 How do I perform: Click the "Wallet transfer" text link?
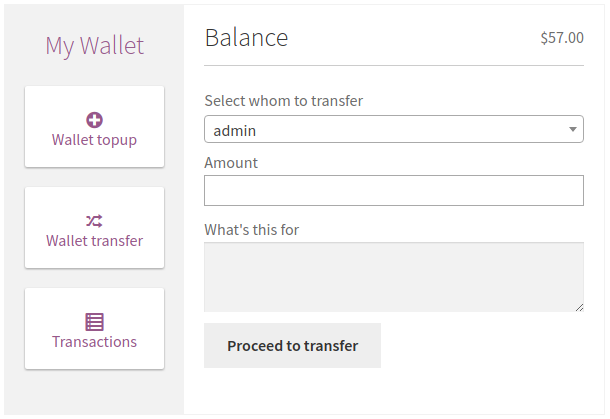tap(94, 241)
